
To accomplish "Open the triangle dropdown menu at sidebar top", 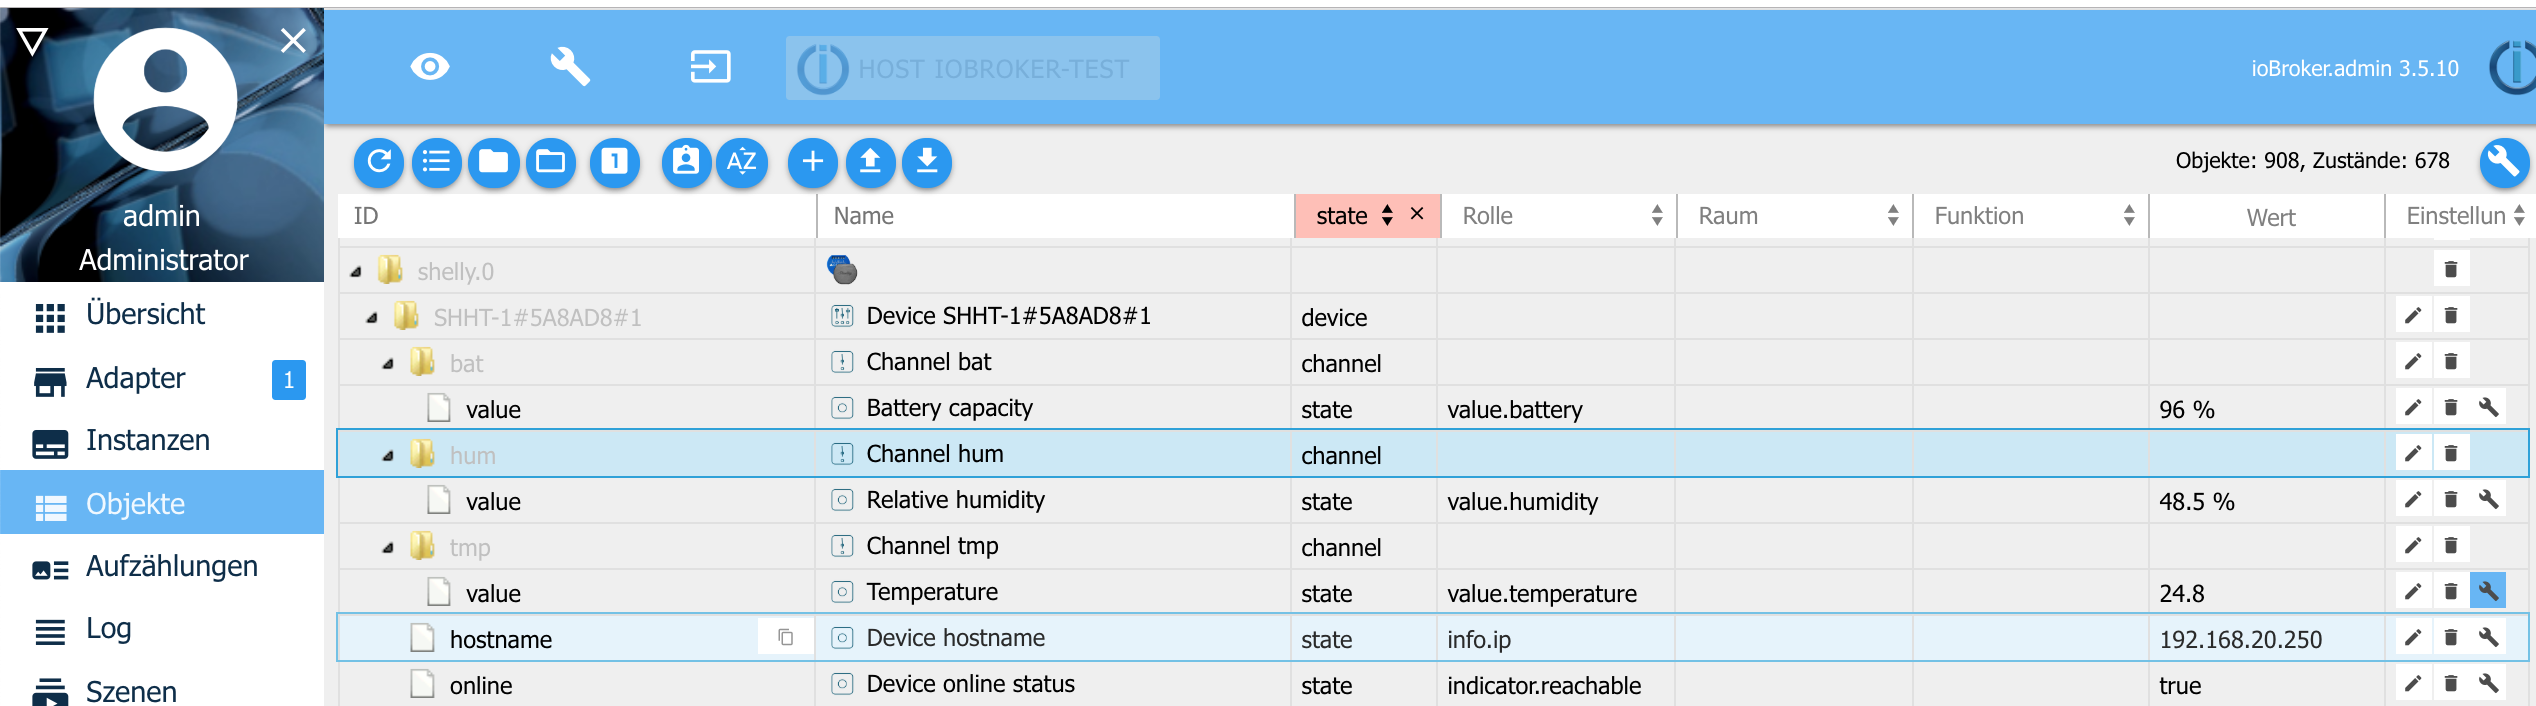I will [x=32, y=41].
